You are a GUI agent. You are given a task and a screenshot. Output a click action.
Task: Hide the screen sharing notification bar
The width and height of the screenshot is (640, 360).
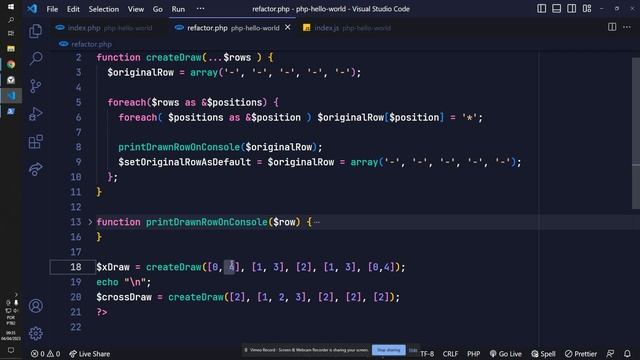coord(413,350)
